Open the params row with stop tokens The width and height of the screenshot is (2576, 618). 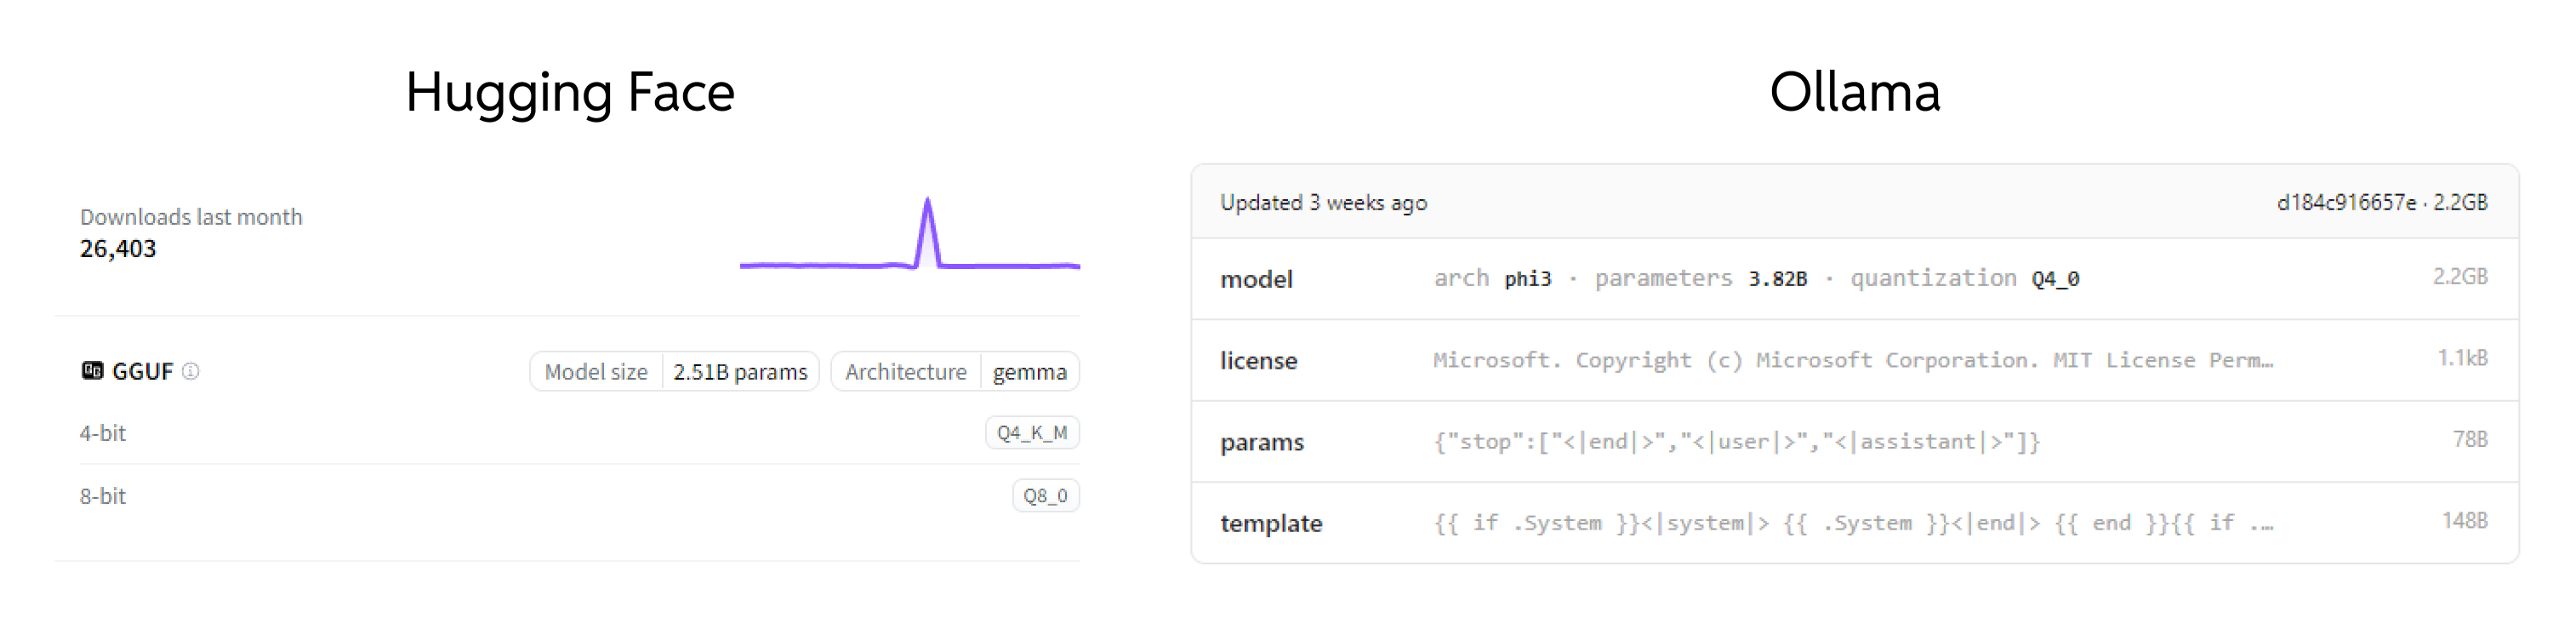1262,442
